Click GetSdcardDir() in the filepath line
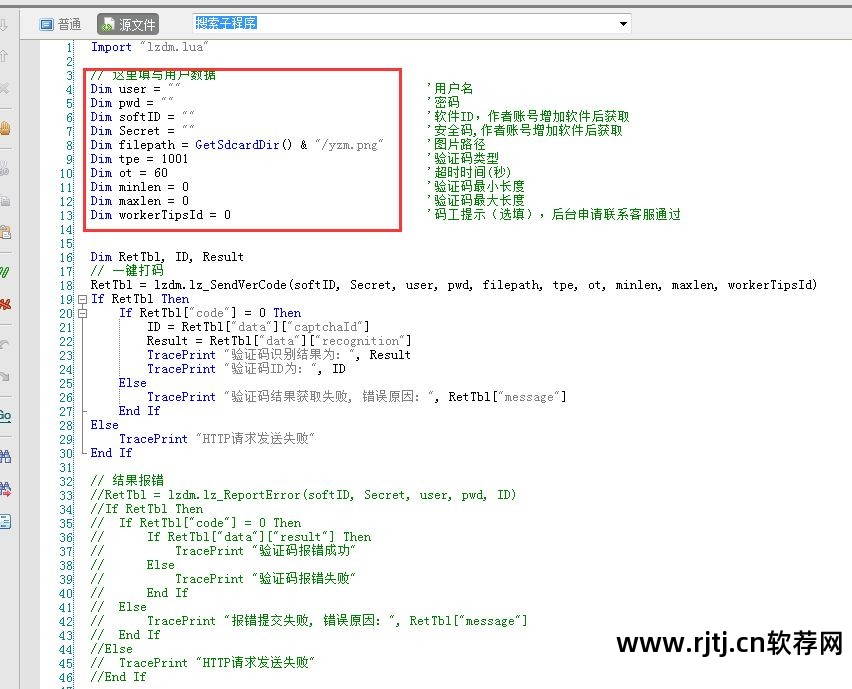This screenshot has width=852, height=689. click(243, 145)
